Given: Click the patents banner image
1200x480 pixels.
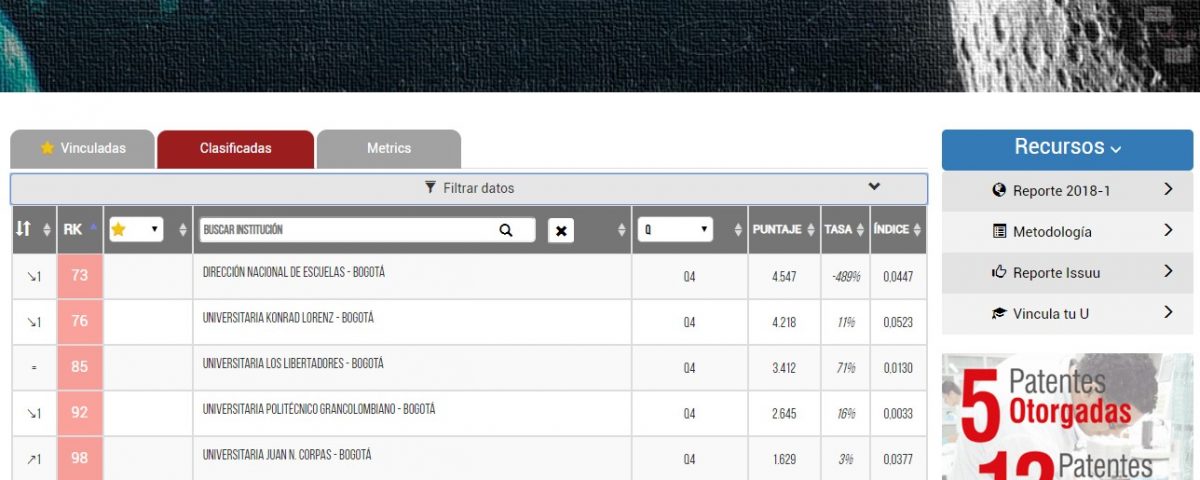Looking at the screenshot, I should pos(1067,416).
